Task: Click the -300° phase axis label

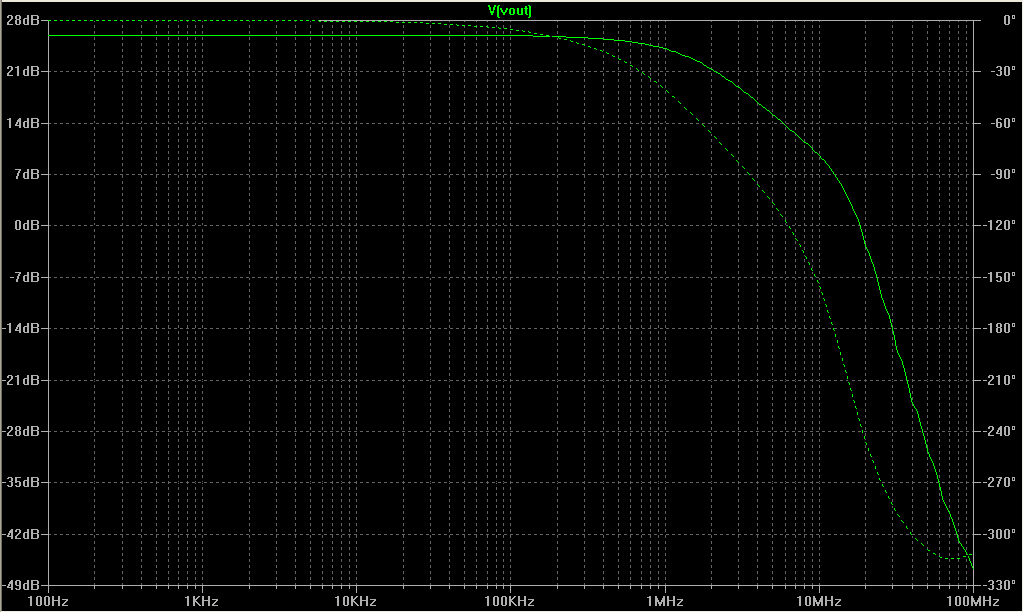Action: [1000, 533]
